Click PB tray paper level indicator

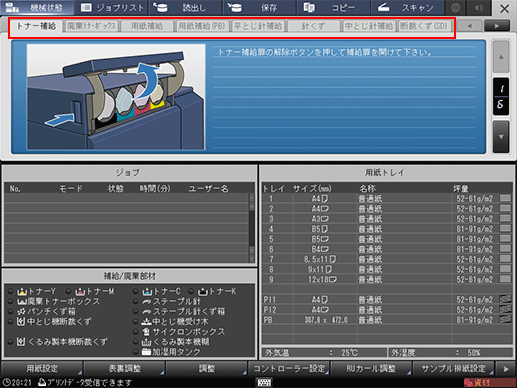click(x=506, y=319)
